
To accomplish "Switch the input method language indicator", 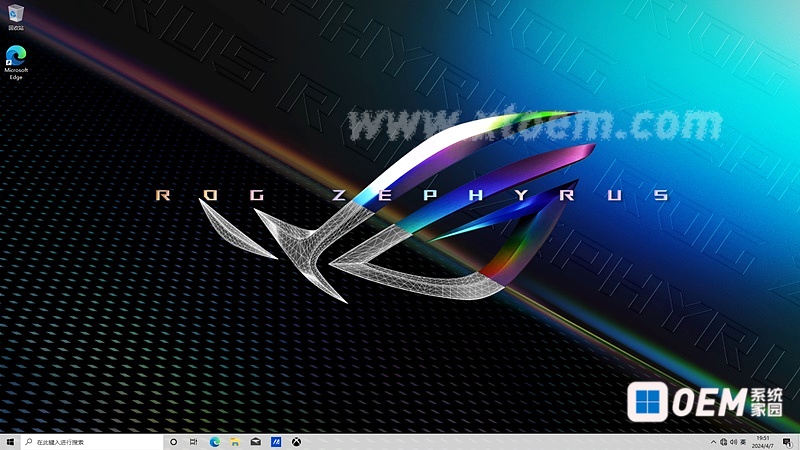I will click(x=743, y=442).
